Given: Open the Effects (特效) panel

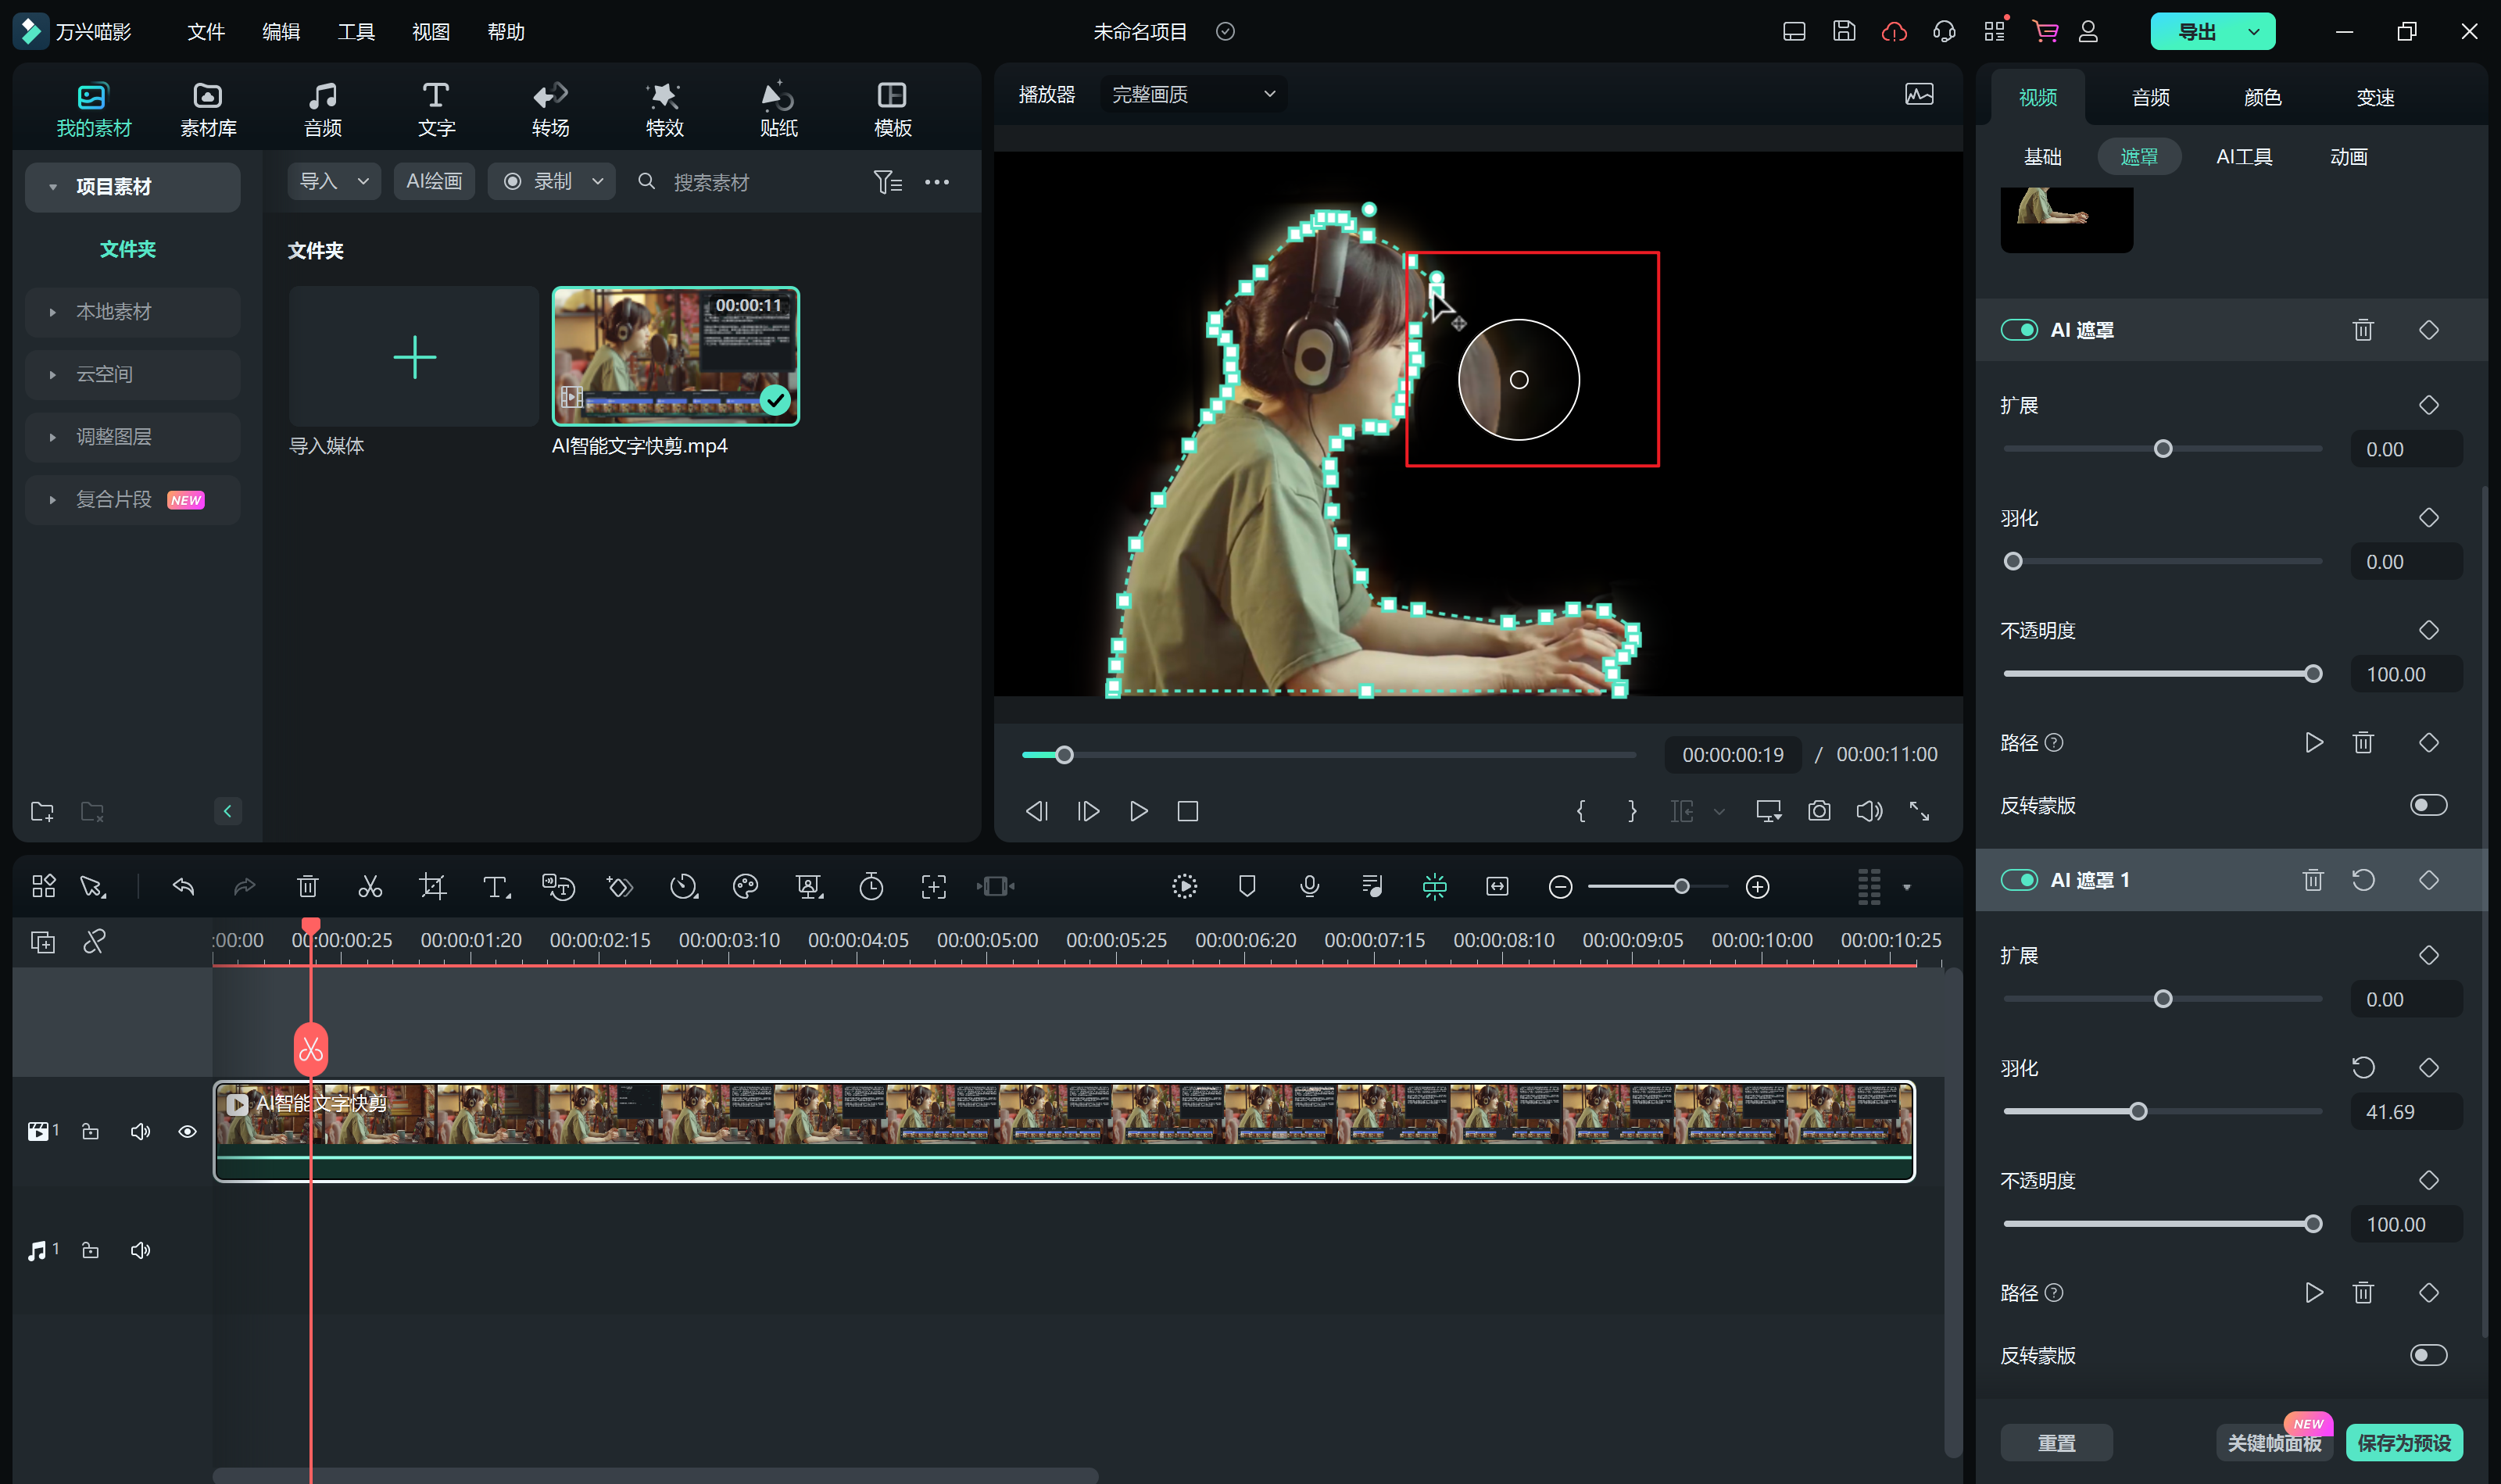Looking at the screenshot, I should pyautogui.click(x=664, y=109).
